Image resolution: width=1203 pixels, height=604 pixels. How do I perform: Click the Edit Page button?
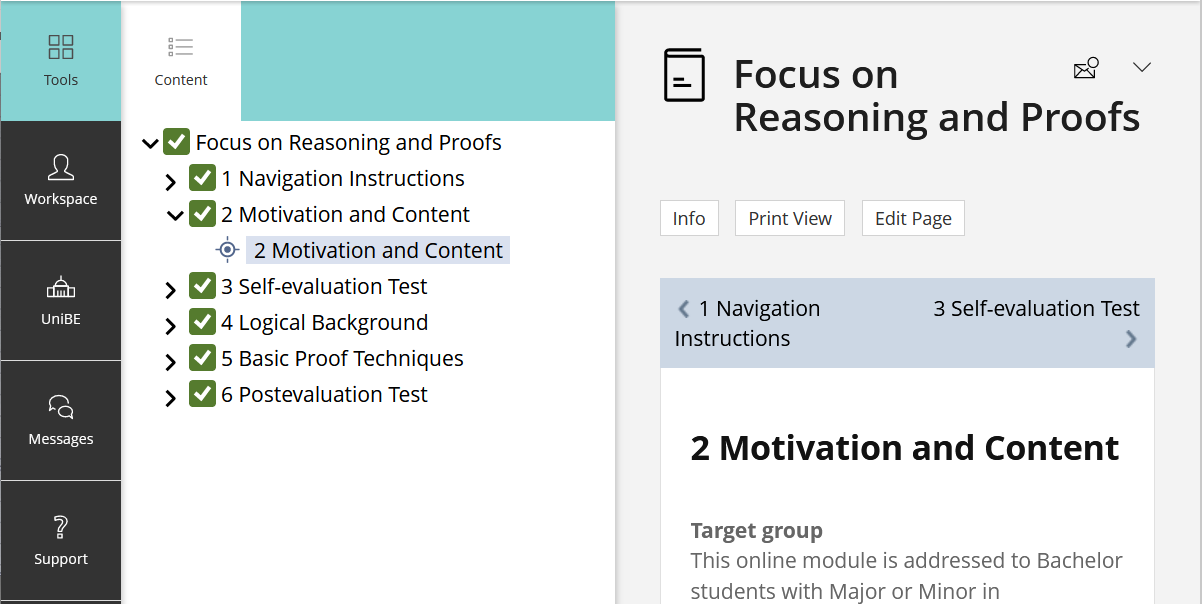pos(913,218)
